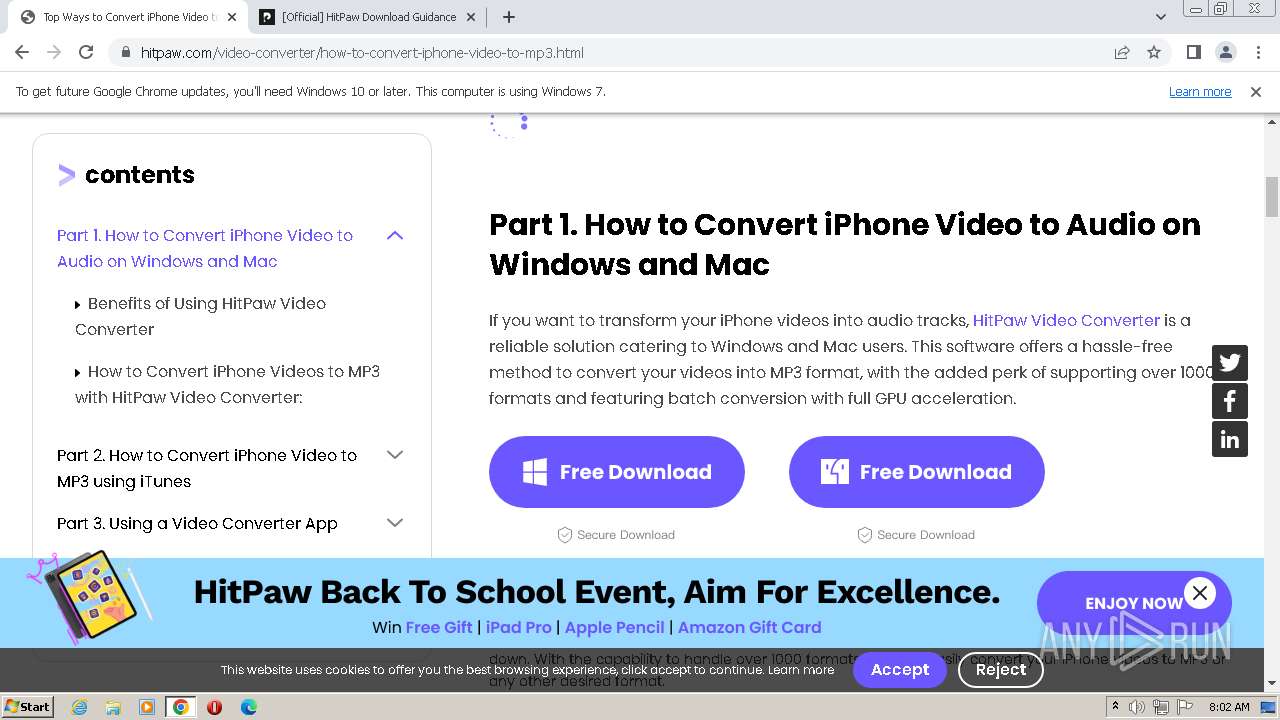Image resolution: width=1280 pixels, height=720 pixels.
Task: Go back to the previous page
Action: tap(22, 53)
